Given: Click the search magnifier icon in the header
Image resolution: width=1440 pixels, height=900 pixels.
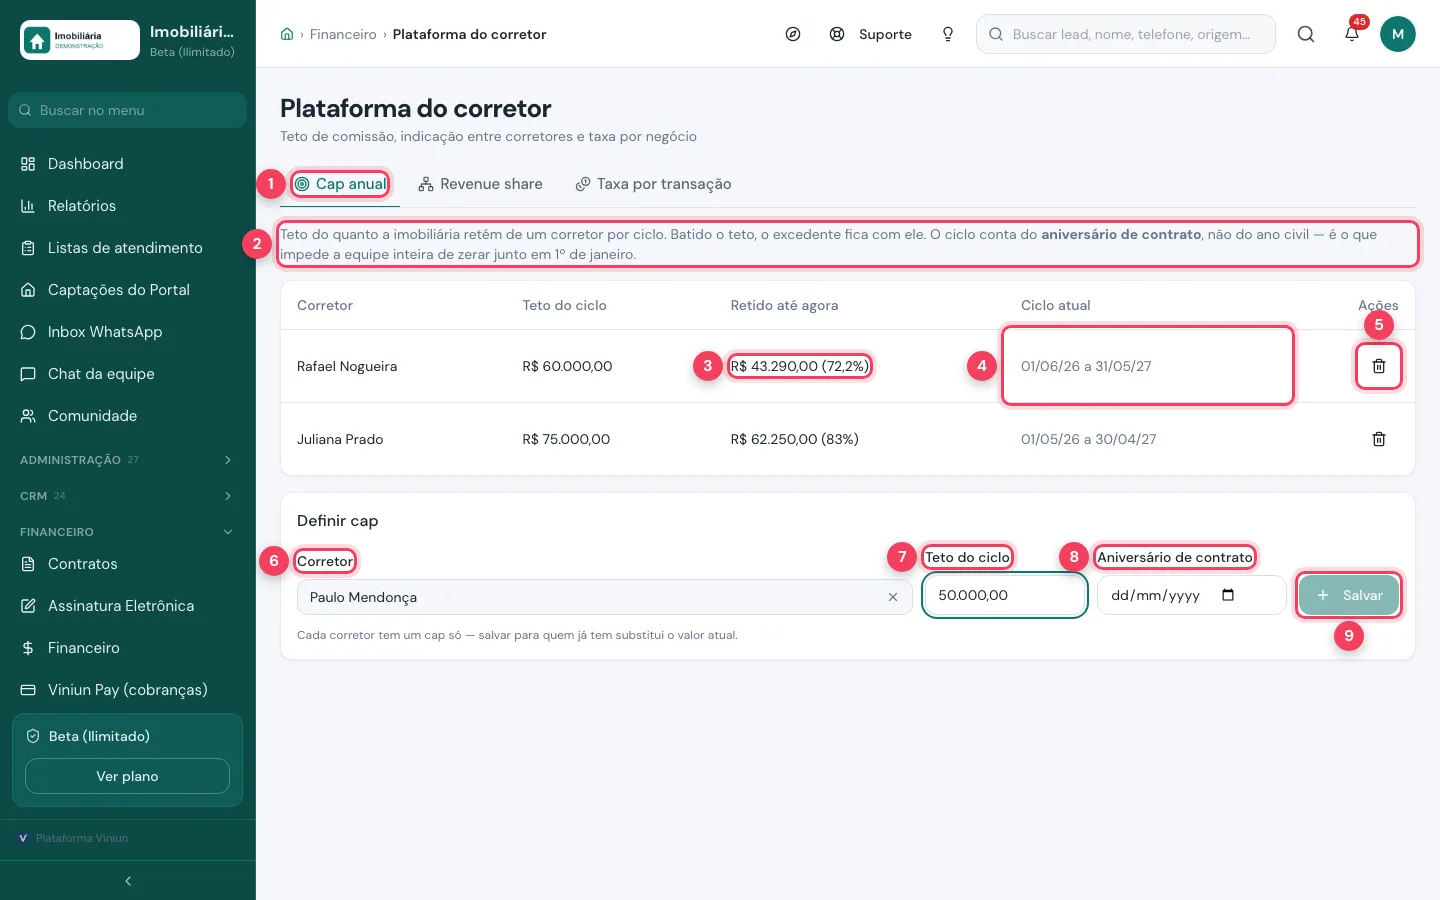Looking at the screenshot, I should point(1306,34).
